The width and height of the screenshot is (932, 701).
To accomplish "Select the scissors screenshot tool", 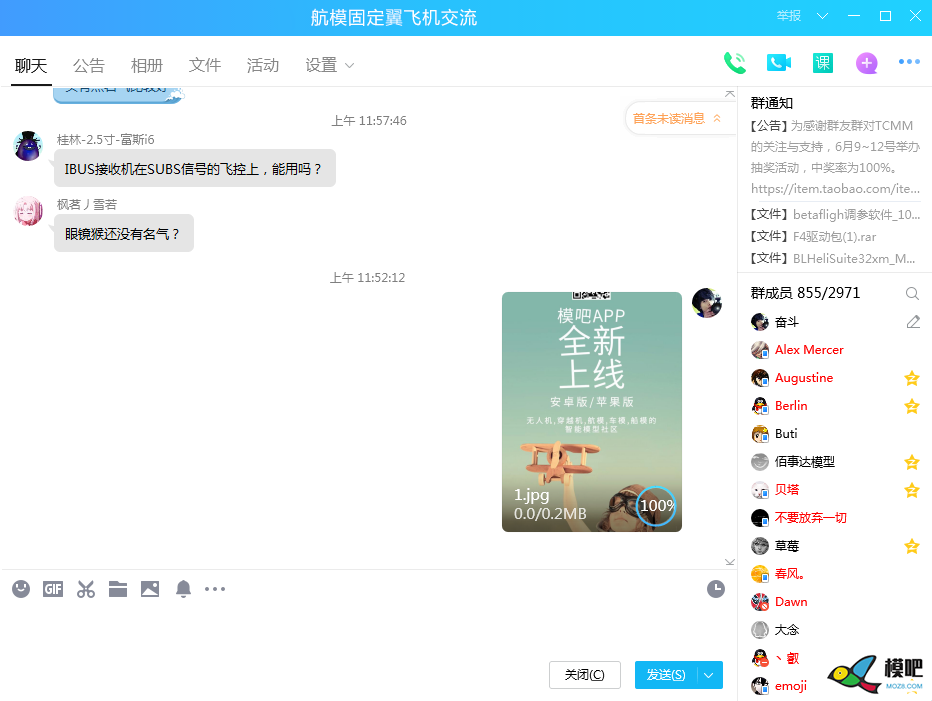I will tap(86, 589).
